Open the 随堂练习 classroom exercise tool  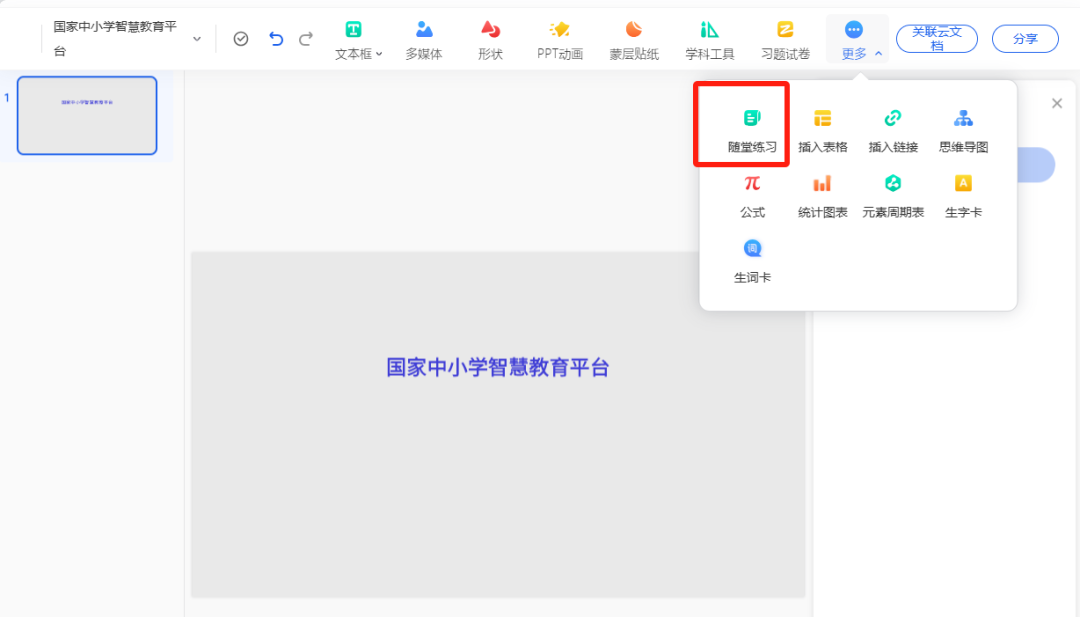[752, 125]
